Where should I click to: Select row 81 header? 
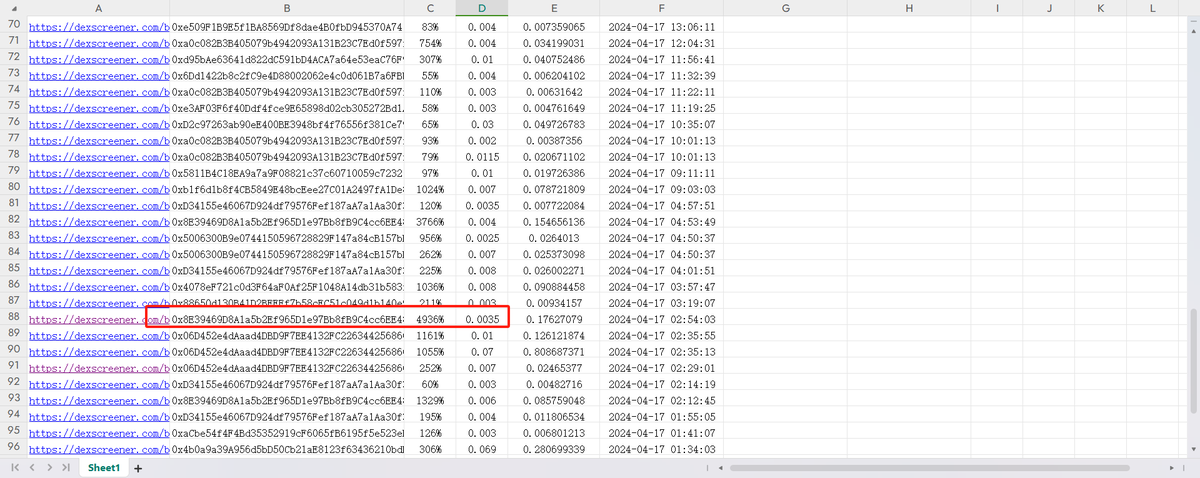click(14, 204)
